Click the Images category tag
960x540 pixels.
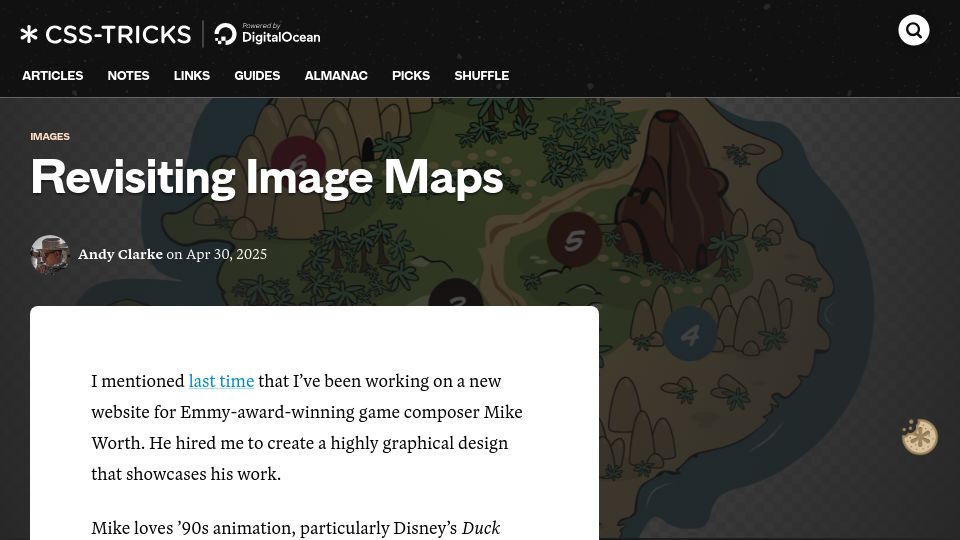(50, 137)
